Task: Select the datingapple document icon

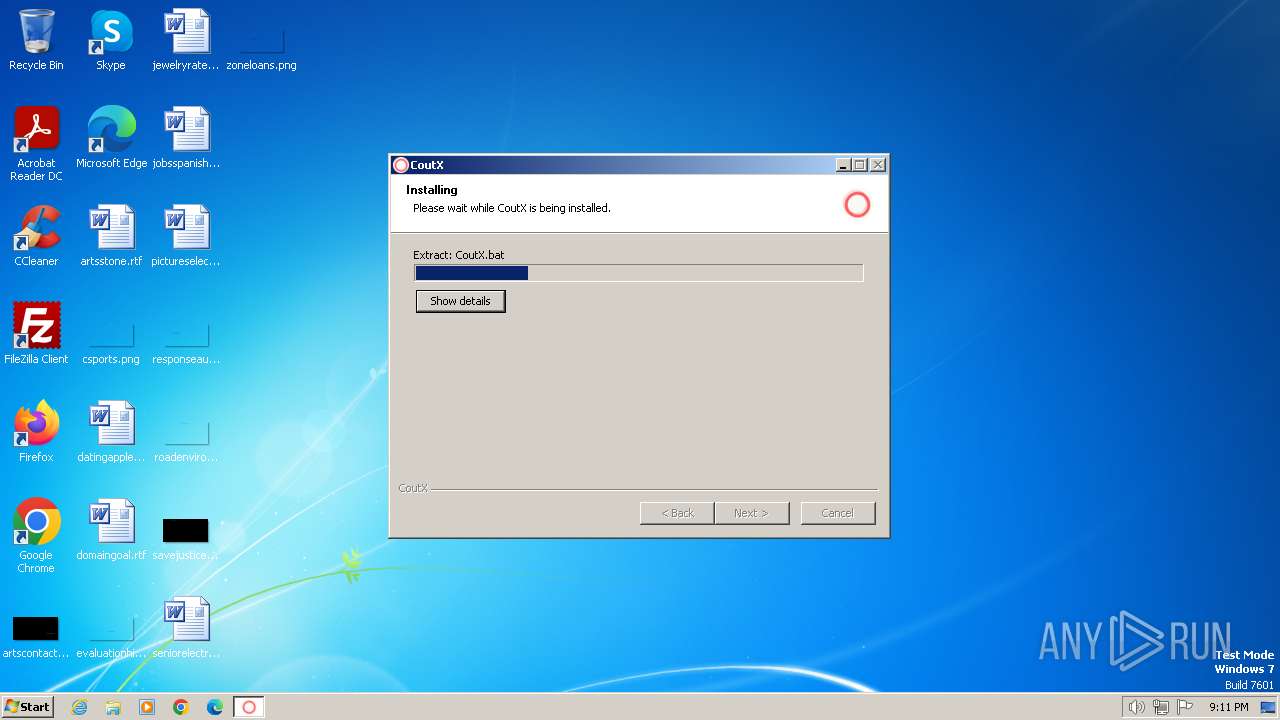Action: (x=111, y=432)
